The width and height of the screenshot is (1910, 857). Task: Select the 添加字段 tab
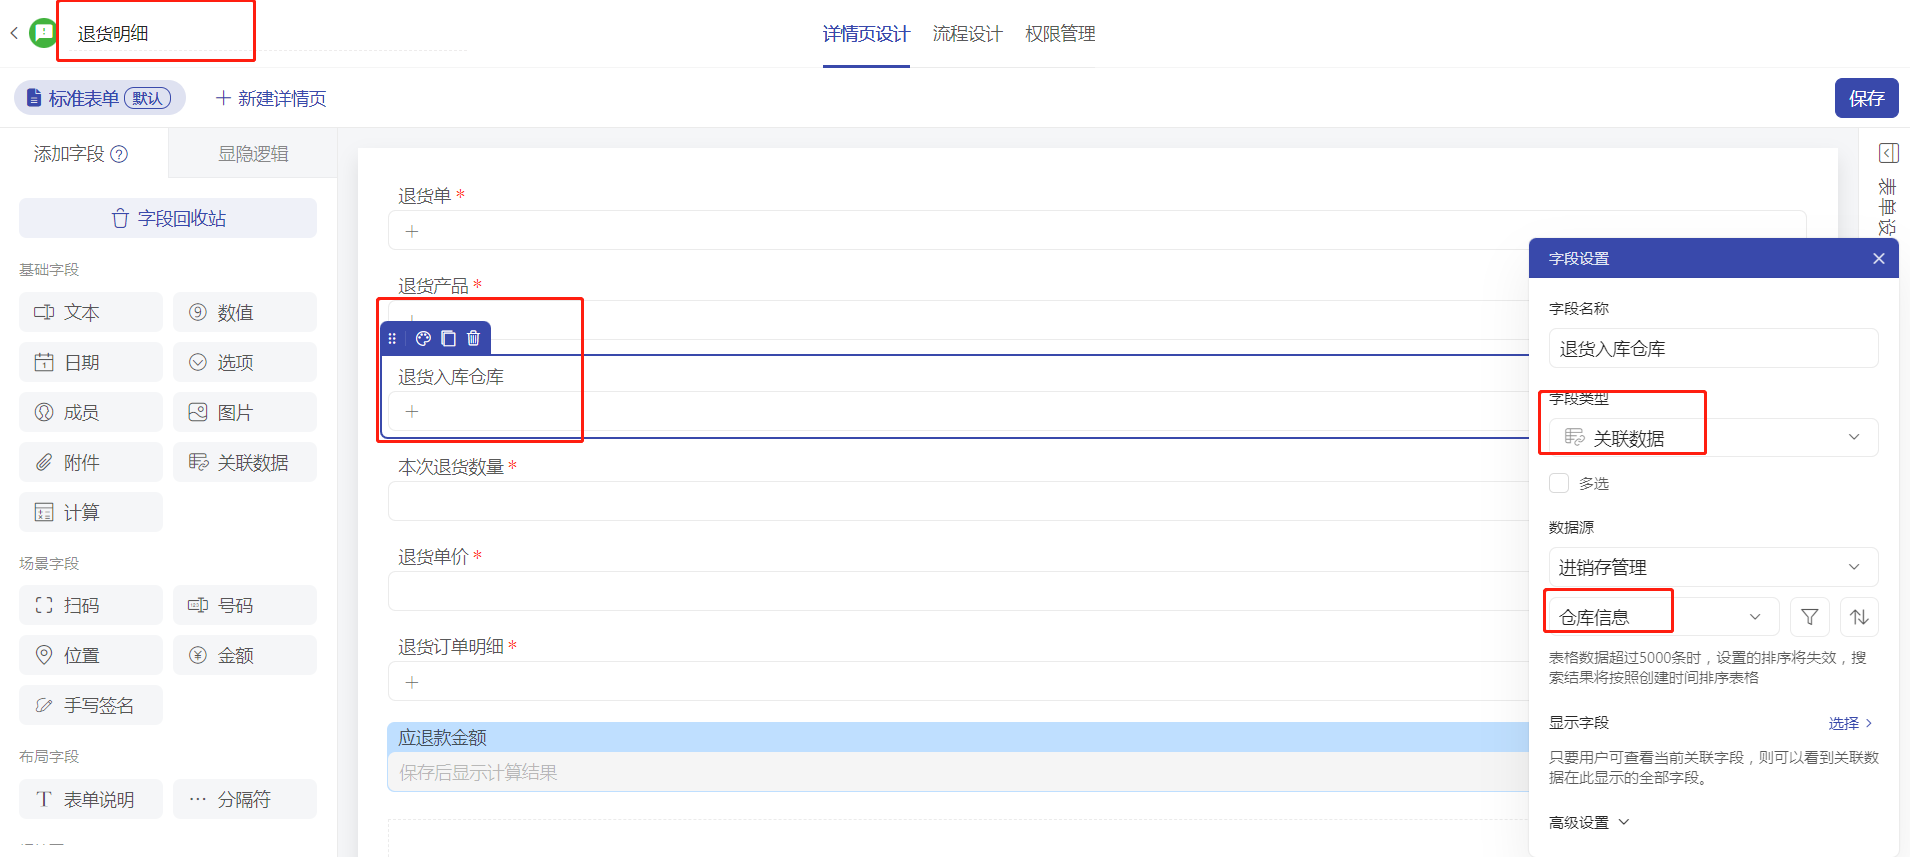(x=84, y=153)
